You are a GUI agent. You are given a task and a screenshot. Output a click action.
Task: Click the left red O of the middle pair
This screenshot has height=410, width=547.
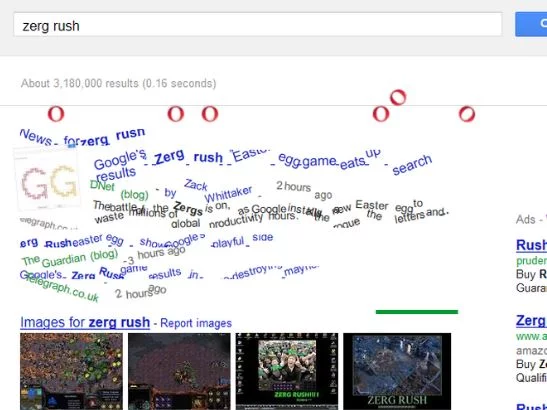[175, 114]
